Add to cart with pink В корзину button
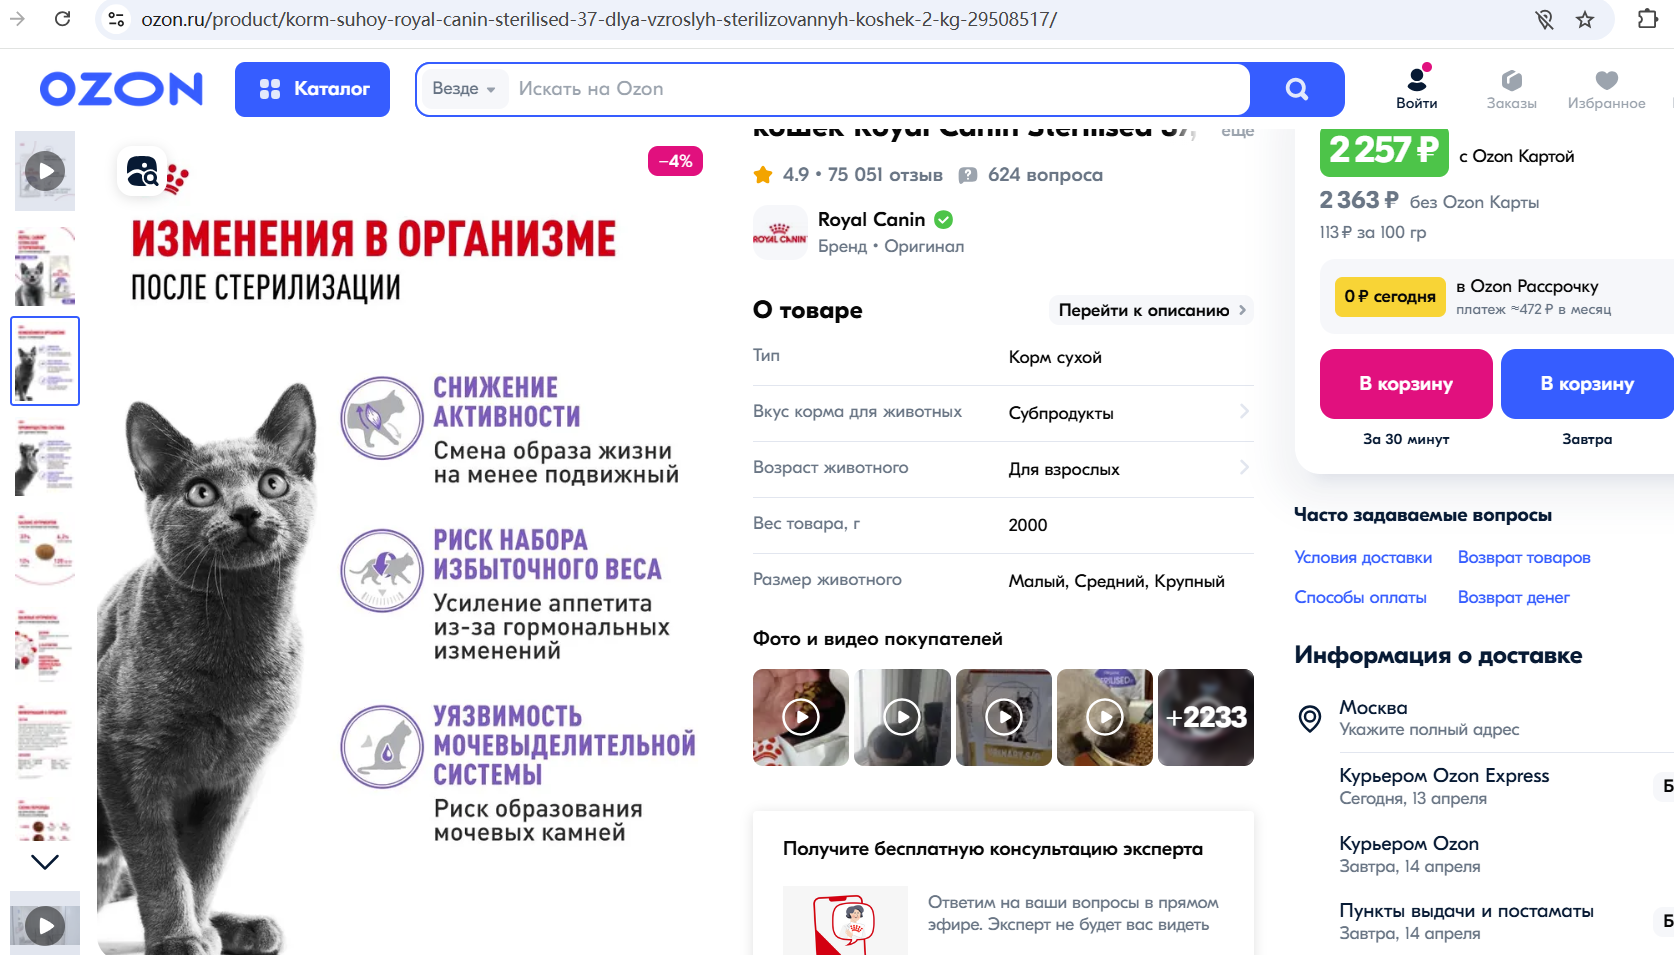The image size is (1674, 955). tap(1406, 384)
